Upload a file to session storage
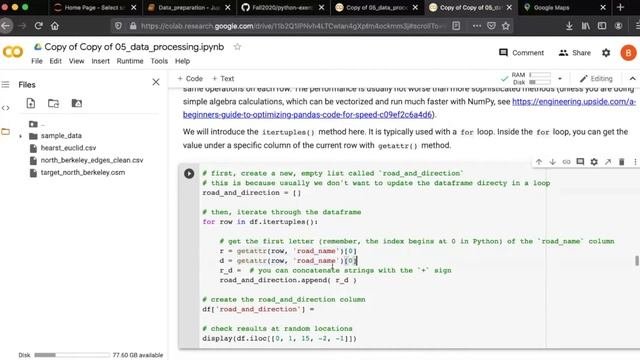Image resolution: width=640 pixels, height=360 pixels. [31, 103]
